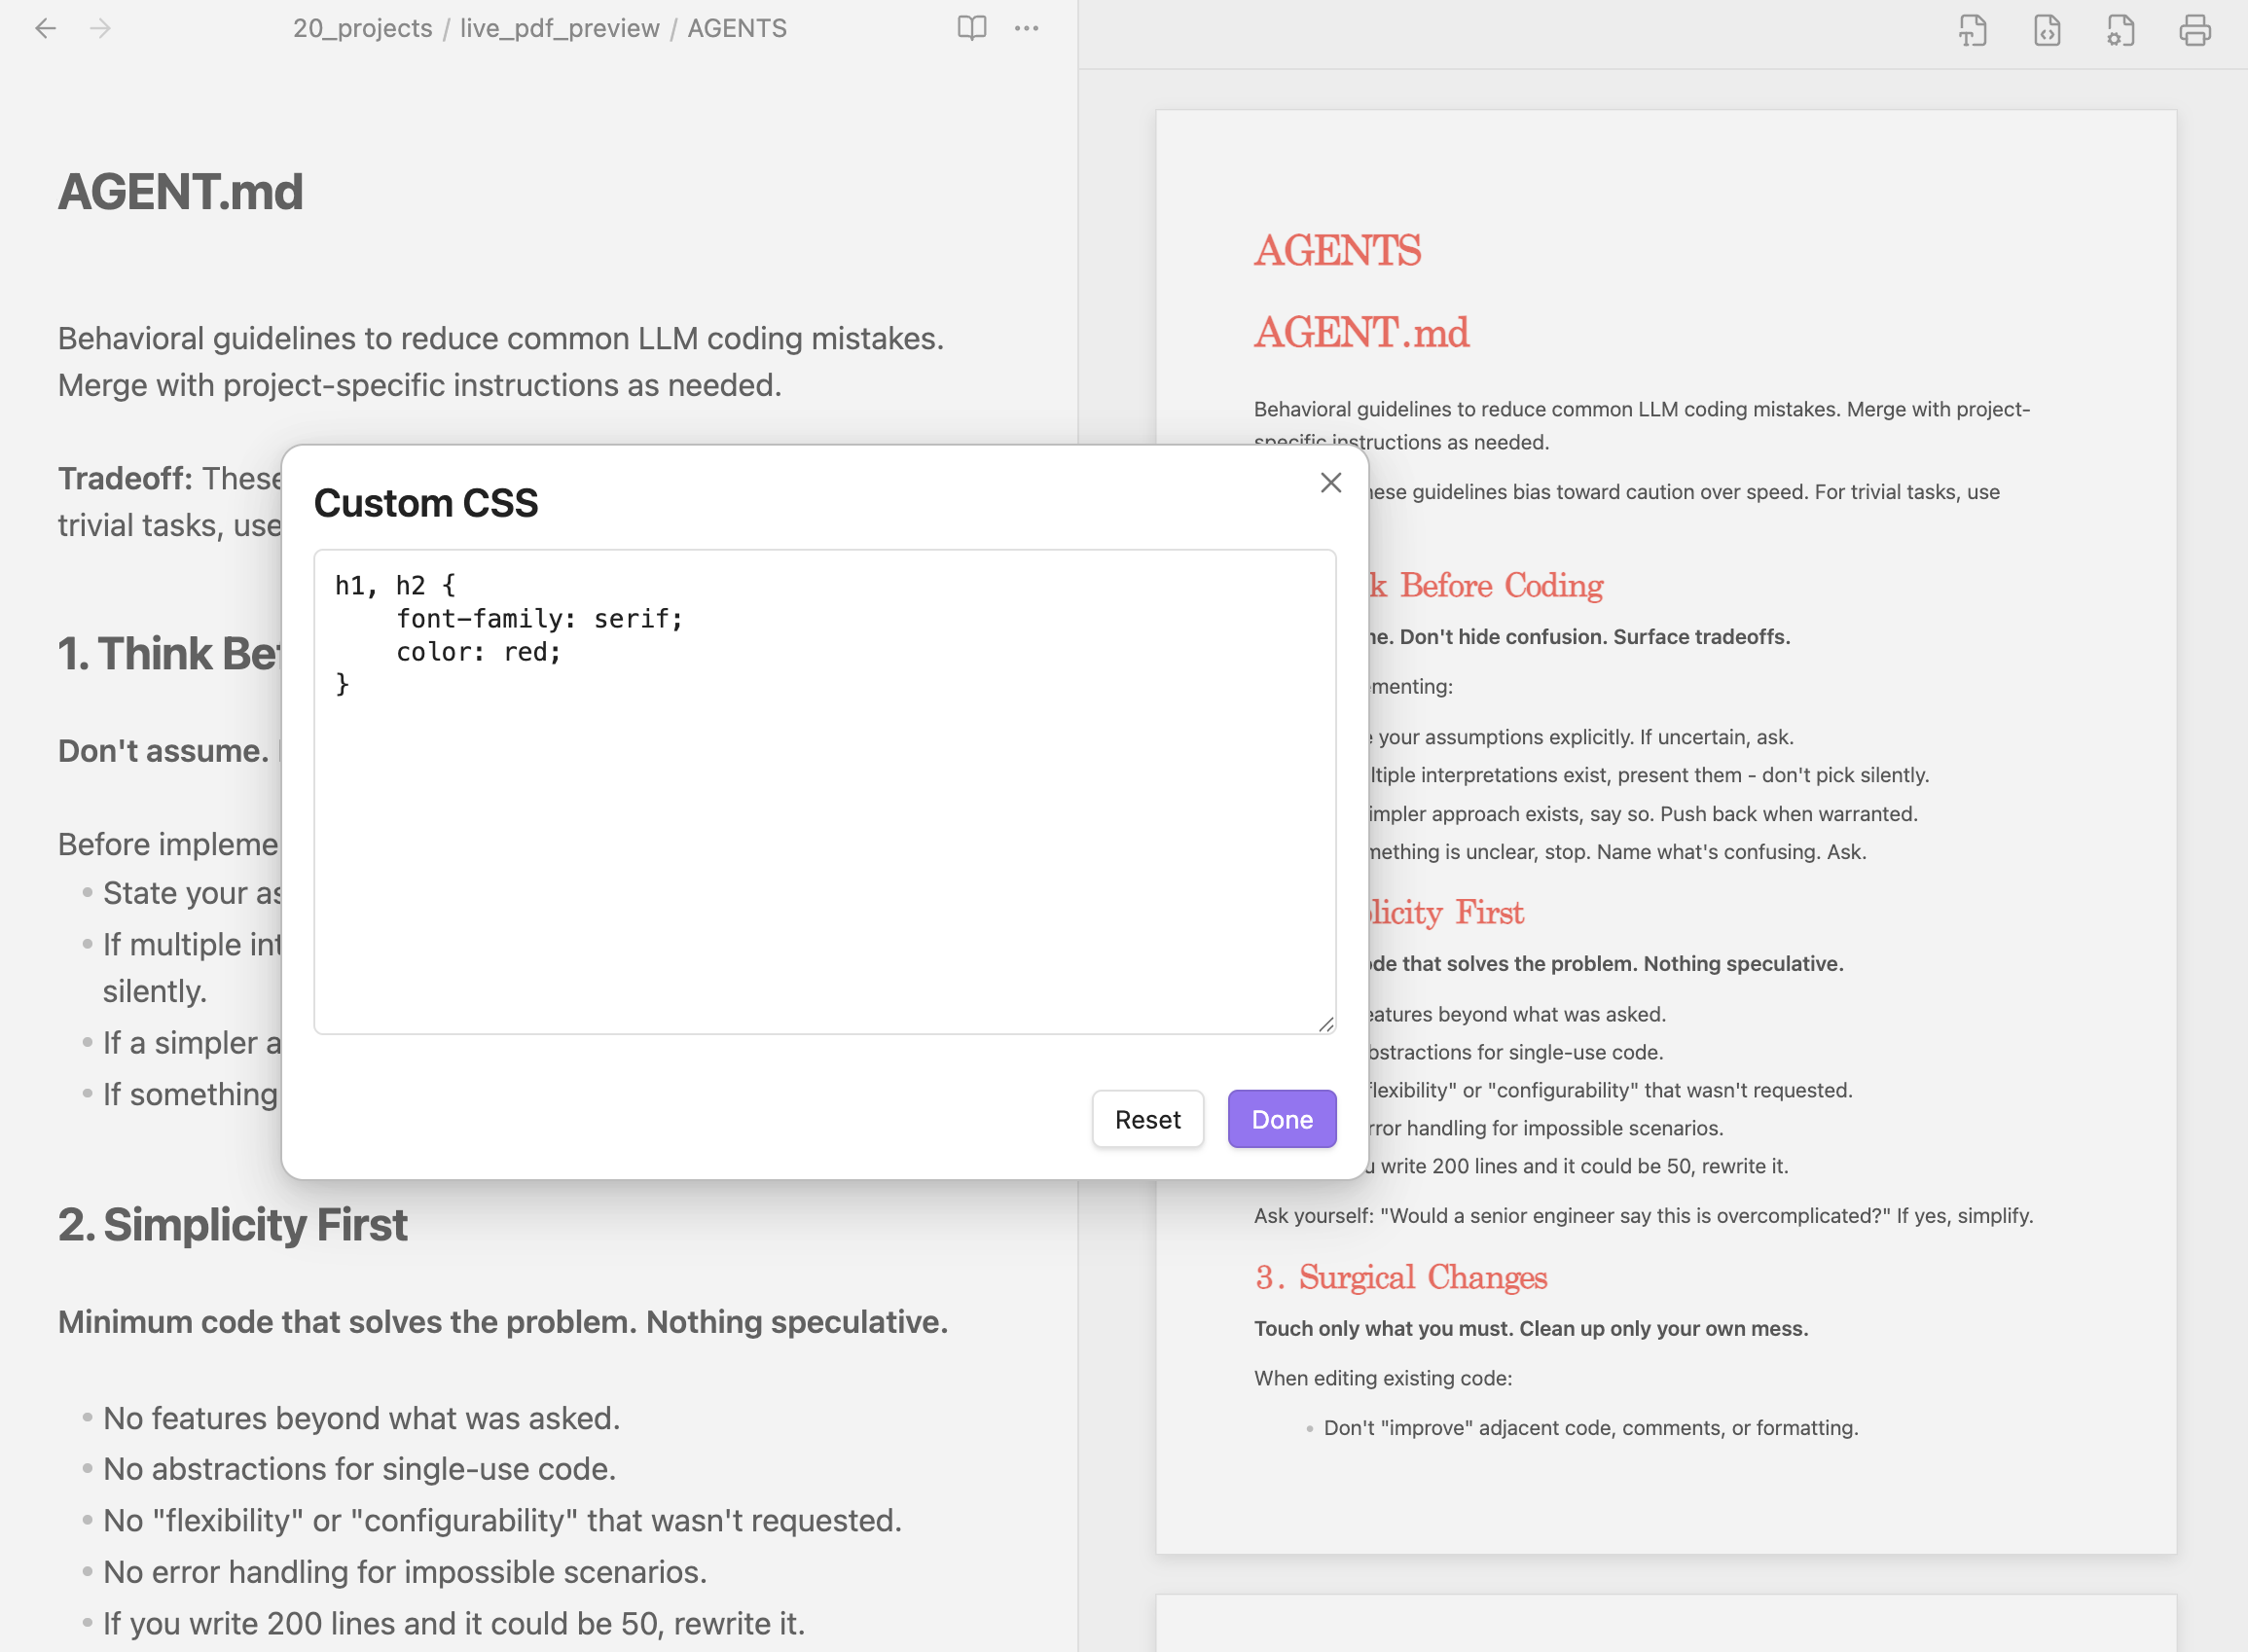
Task: Click inside the Custom CSS text area
Action: point(825,791)
